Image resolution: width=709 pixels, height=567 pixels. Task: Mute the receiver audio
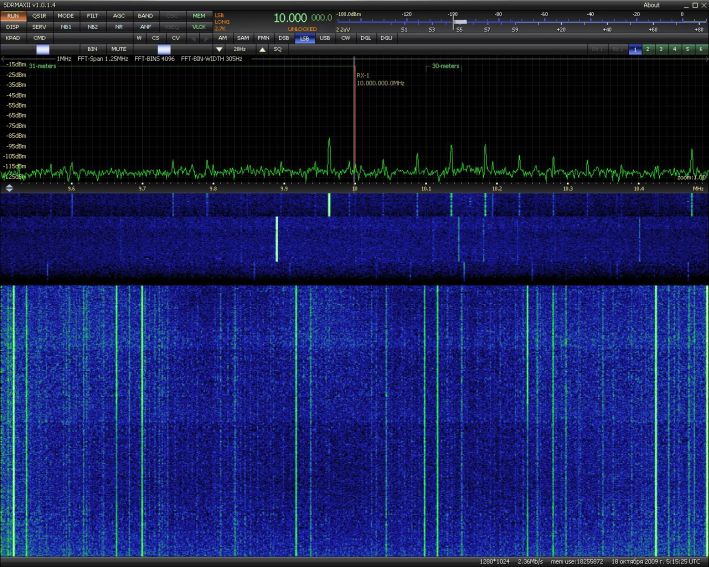[119, 49]
